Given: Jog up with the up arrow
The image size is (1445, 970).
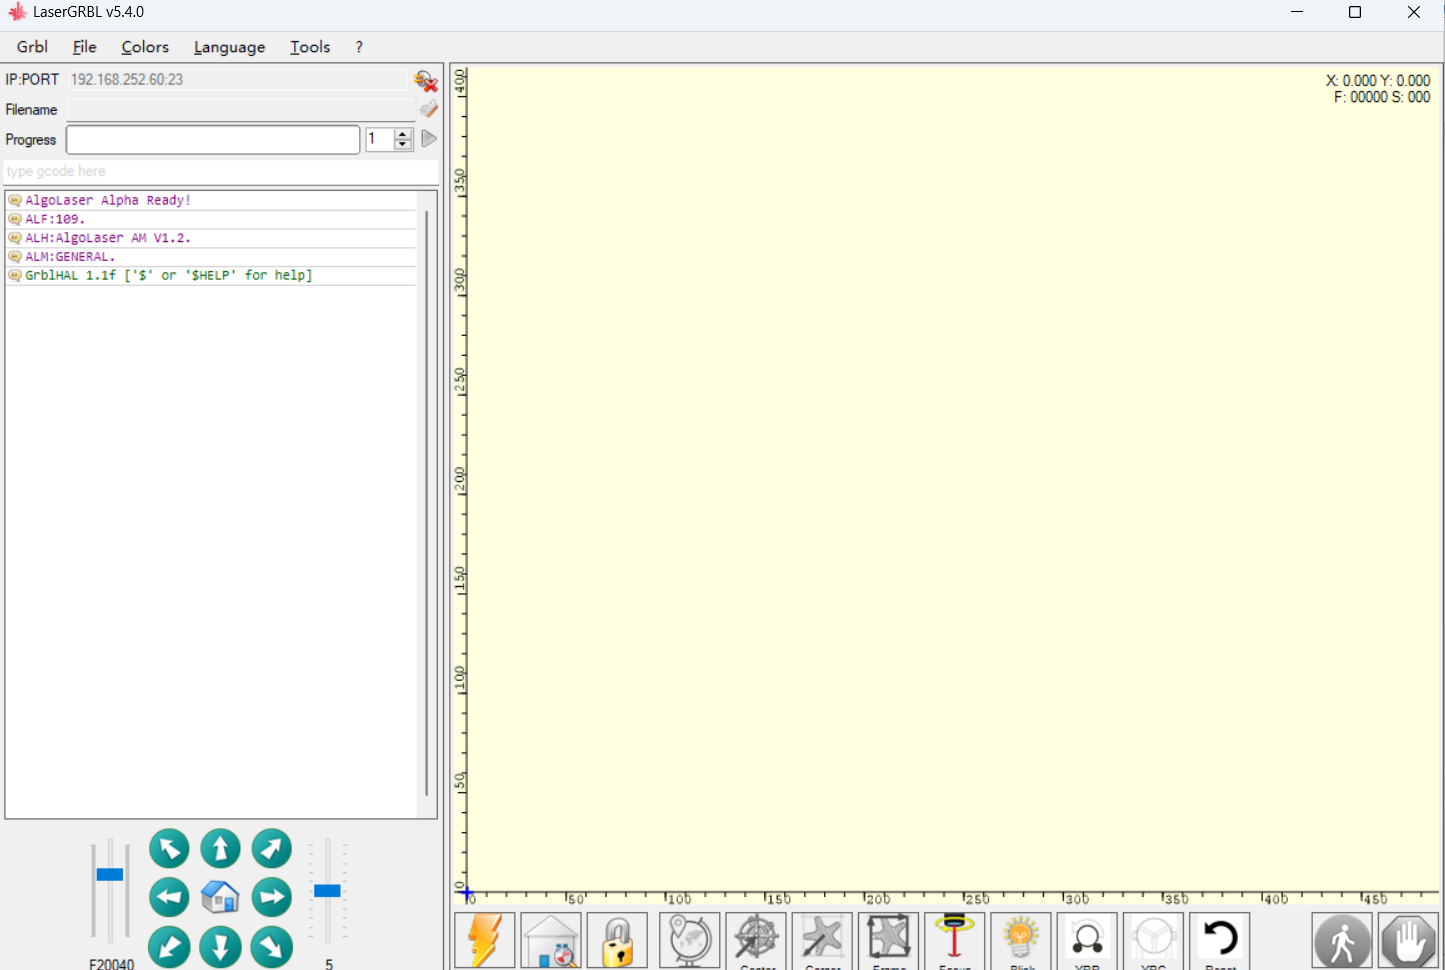Looking at the screenshot, I should (221, 849).
